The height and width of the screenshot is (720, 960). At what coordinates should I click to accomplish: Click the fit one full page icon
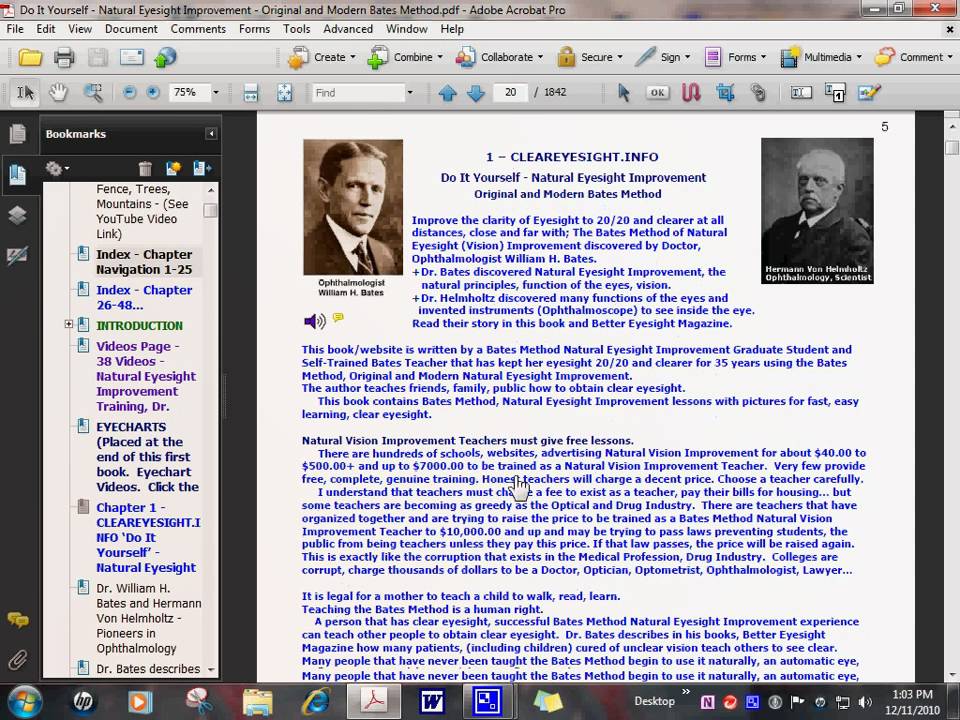pyautogui.click(x=285, y=93)
